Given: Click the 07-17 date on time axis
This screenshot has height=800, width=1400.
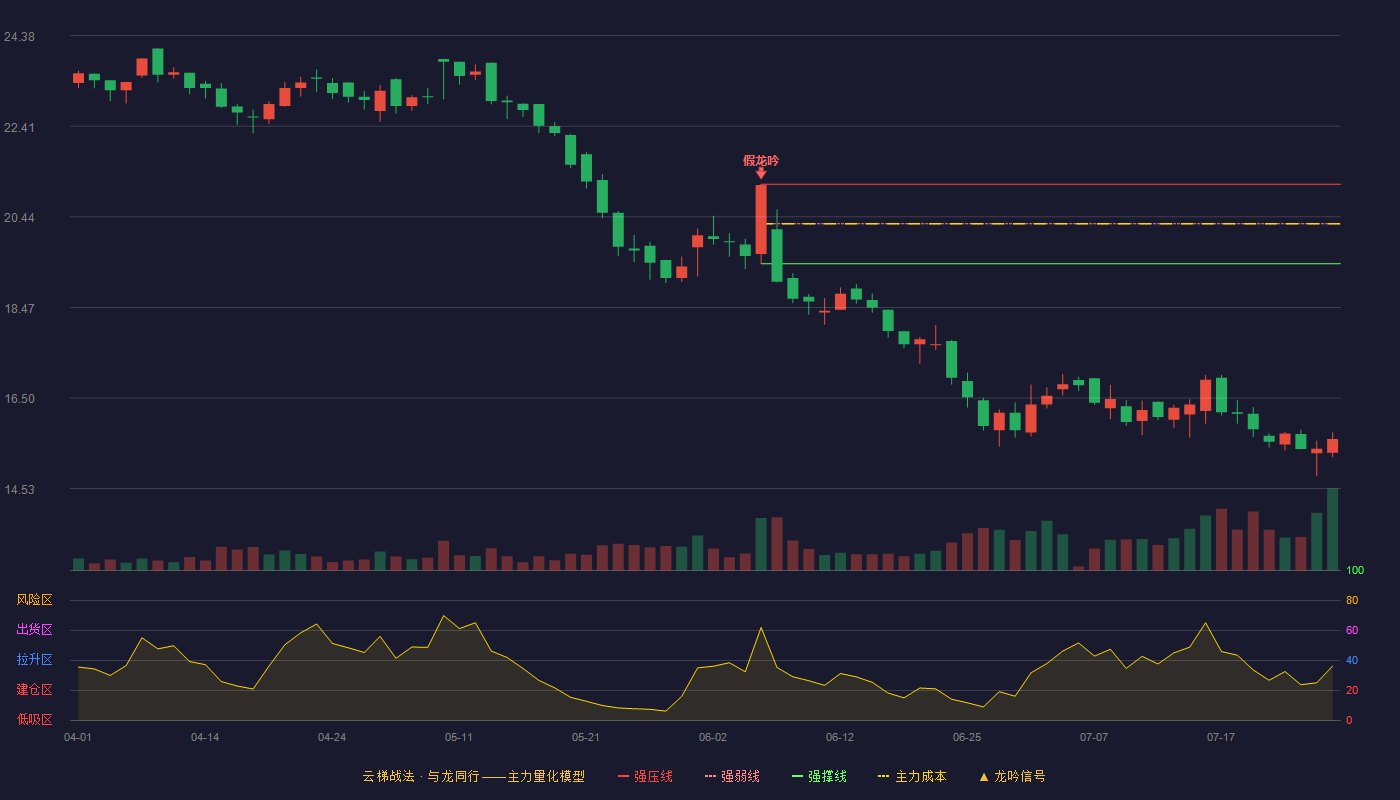Looking at the screenshot, I should click(x=1221, y=737).
